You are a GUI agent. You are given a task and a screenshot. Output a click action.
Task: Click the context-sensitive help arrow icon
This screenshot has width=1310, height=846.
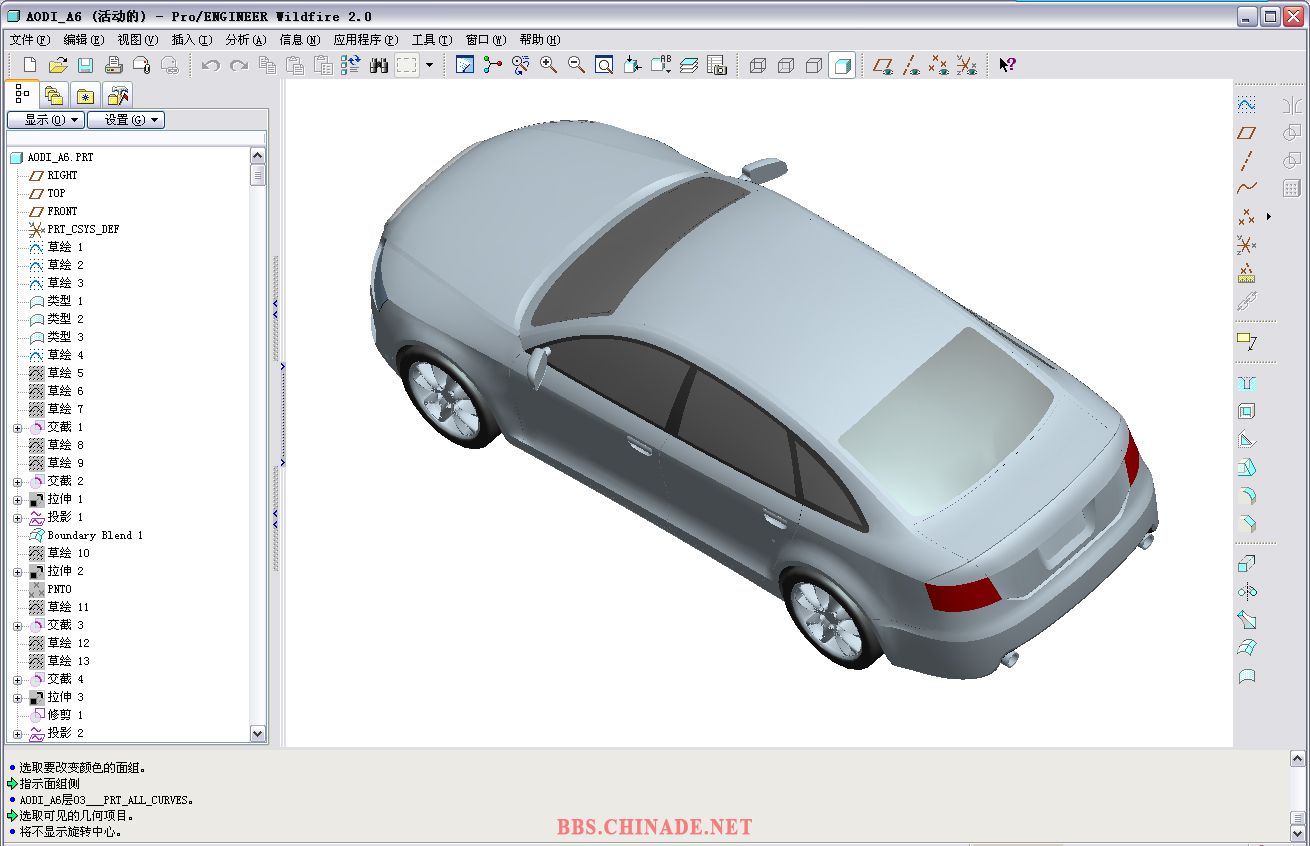[x=1007, y=65]
